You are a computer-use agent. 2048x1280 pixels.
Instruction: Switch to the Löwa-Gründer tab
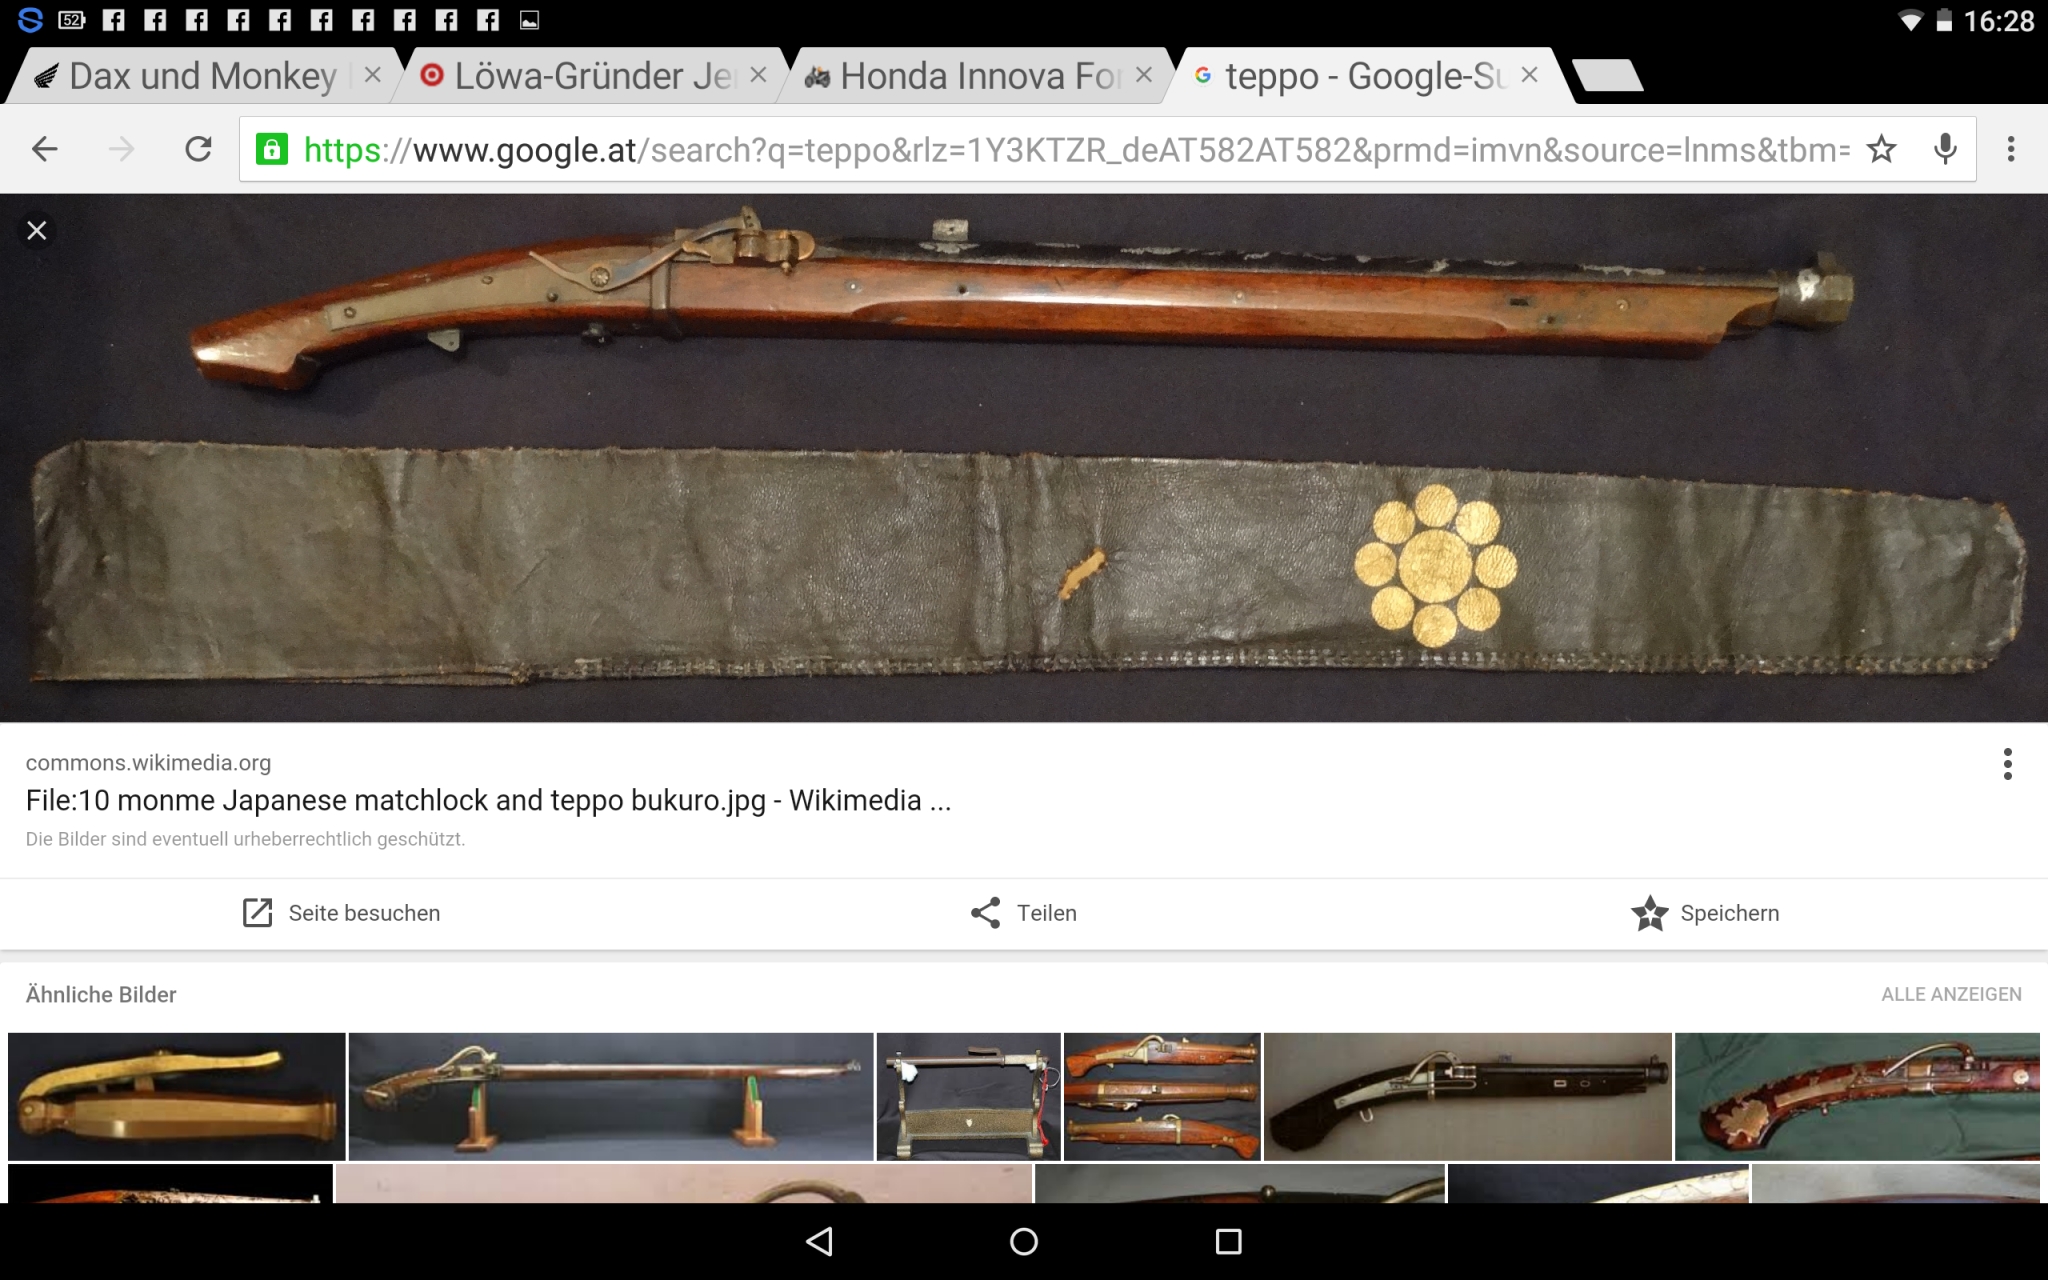(x=590, y=77)
